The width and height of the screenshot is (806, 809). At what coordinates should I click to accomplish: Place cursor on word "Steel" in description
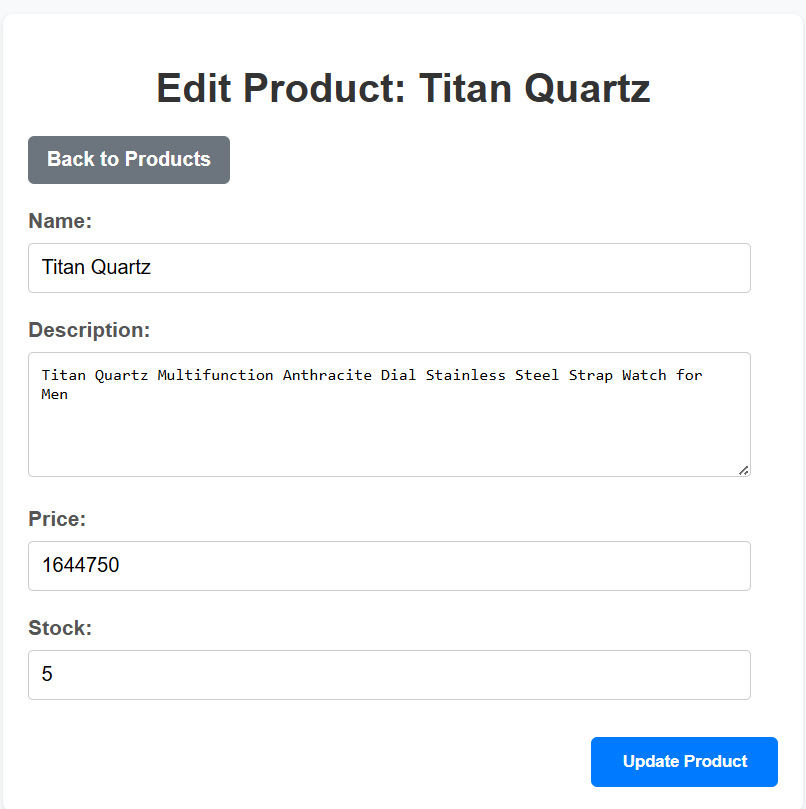coord(537,375)
